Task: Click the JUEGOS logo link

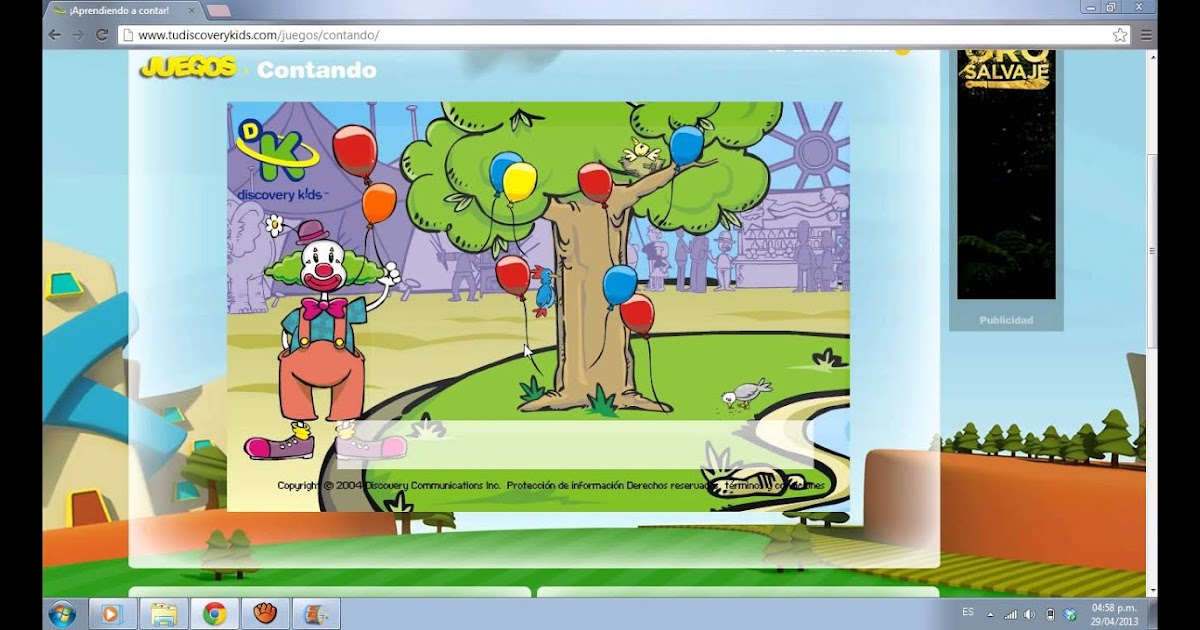Action: [188, 68]
